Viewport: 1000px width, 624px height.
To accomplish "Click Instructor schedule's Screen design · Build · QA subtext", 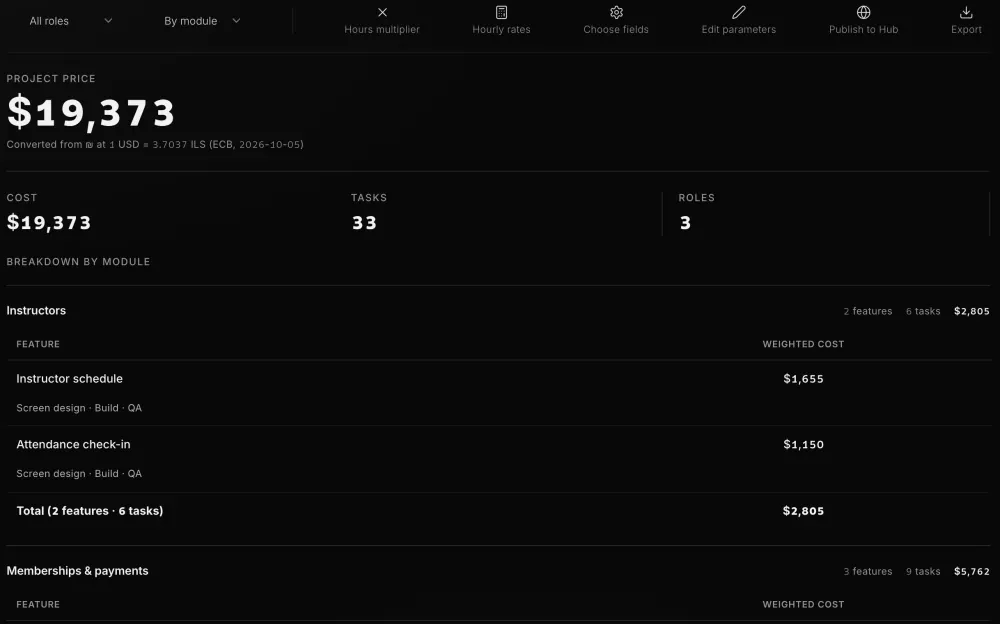I will click(x=79, y=408).
